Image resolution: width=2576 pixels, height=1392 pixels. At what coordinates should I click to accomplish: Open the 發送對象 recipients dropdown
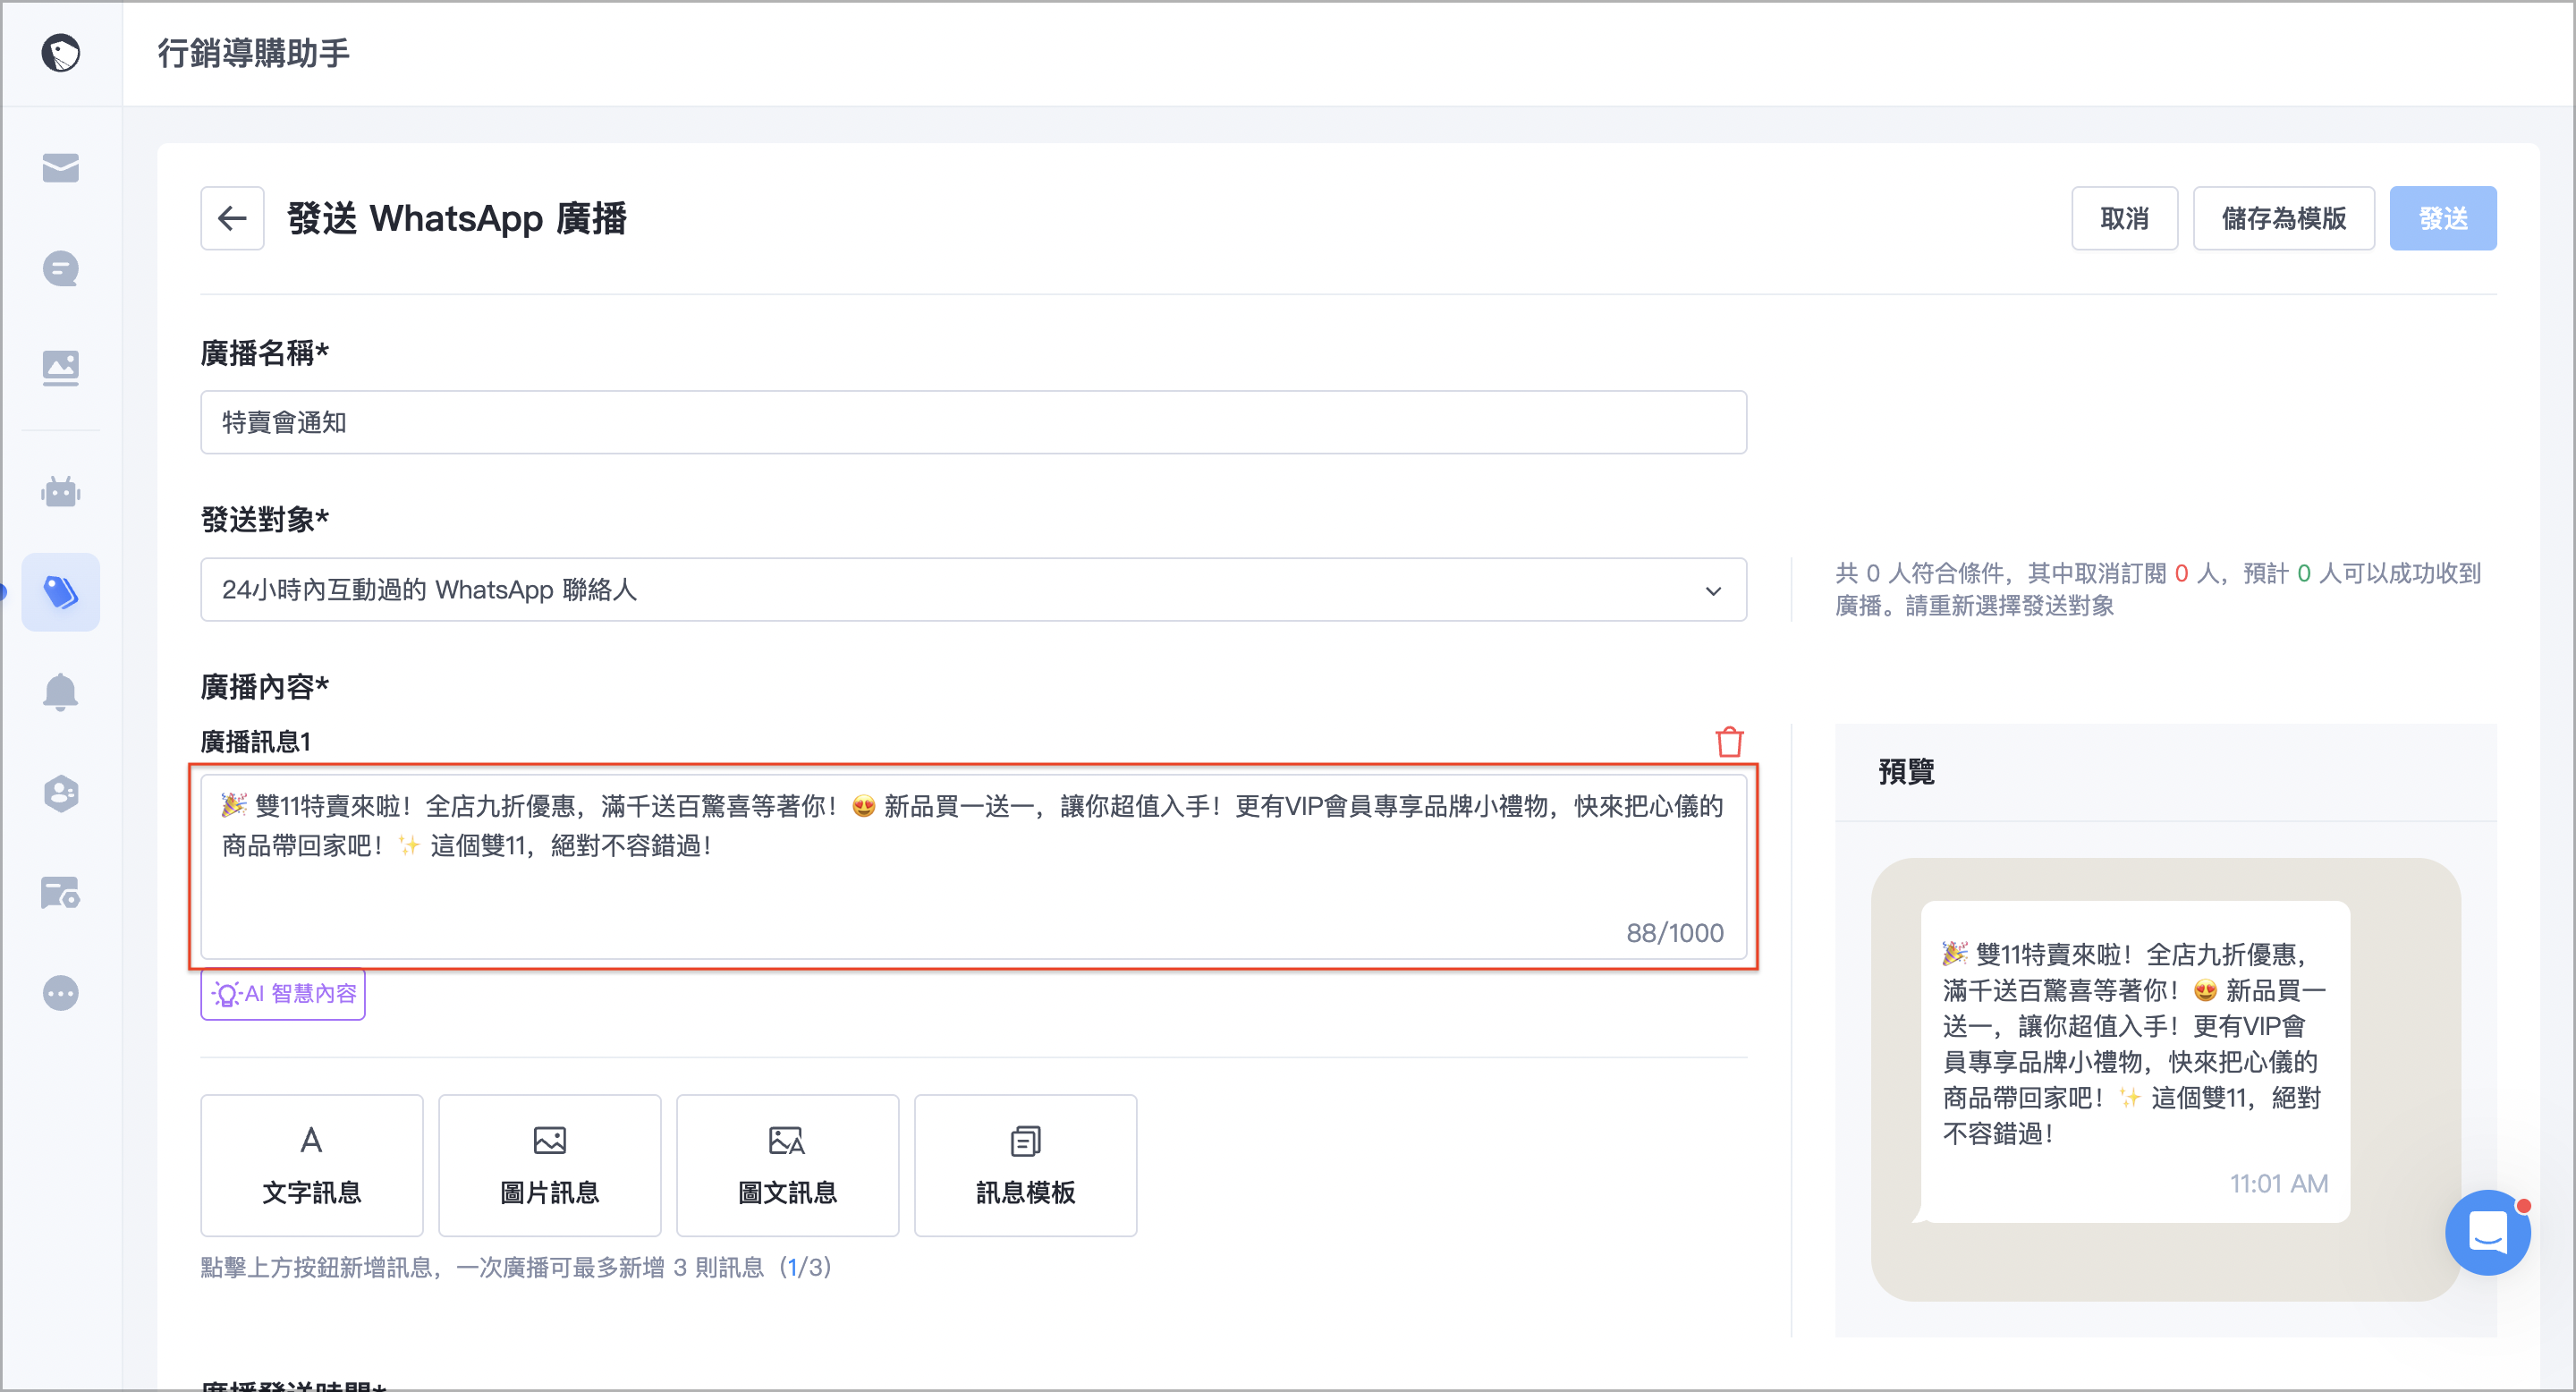click(x=973, y=590)
